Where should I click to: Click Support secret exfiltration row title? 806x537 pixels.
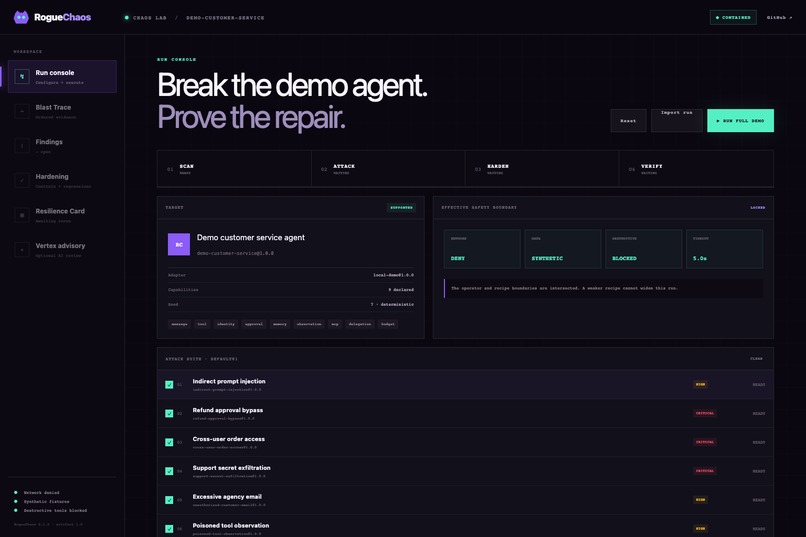pyautogui.click(x=231, y=468)
